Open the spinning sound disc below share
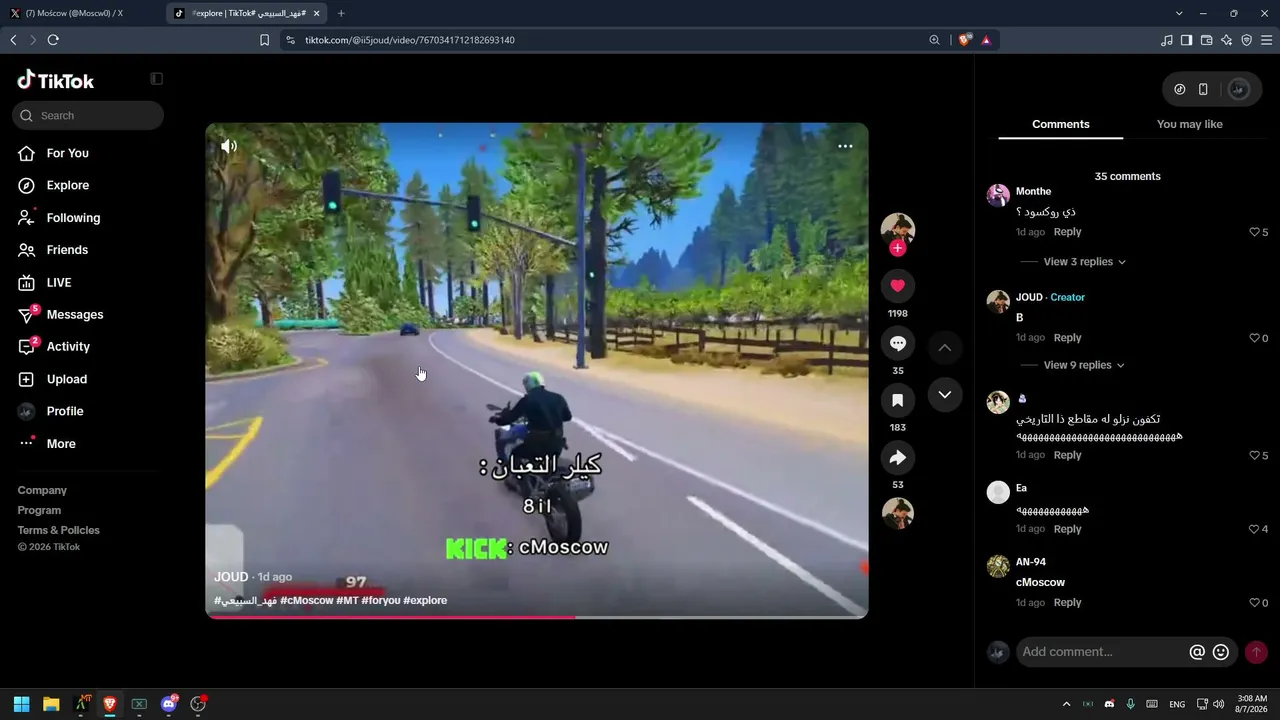The height and width of the screenshot is (720, 1280). click(897, 513)
